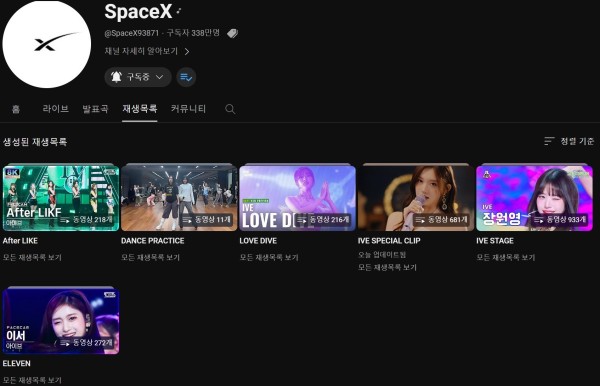Open the IVE STAGE playlist thumbnail
This screenshot has width=600, height=386.
534,198
